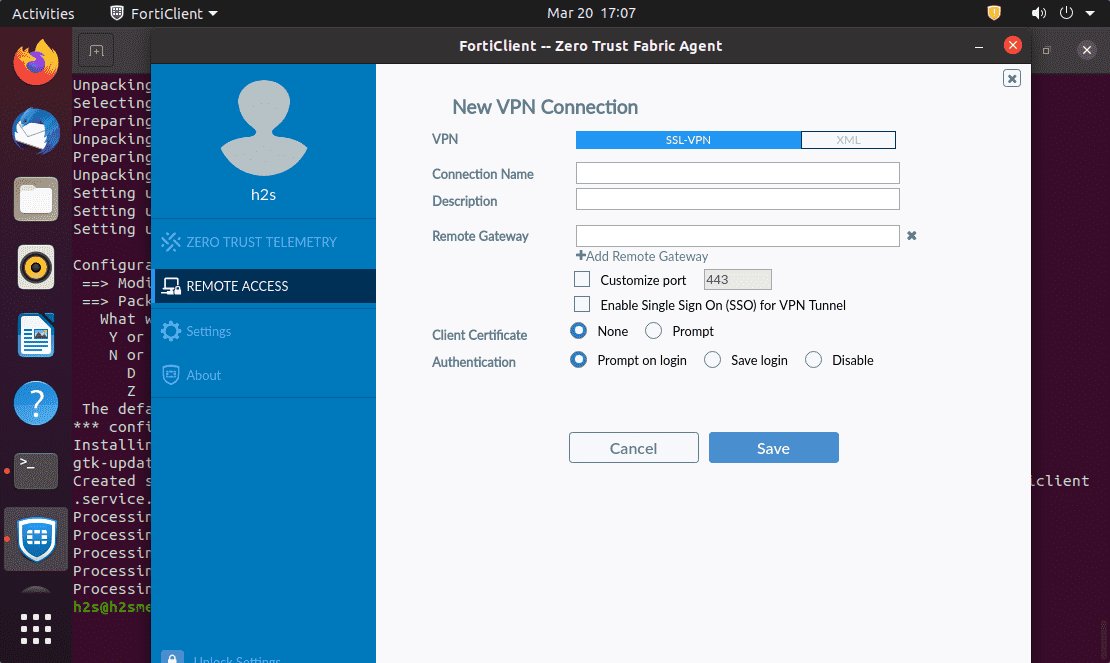
Task: Check Enable Single Sign On for VPN Tunnel
Action: (x=582, y=305)
